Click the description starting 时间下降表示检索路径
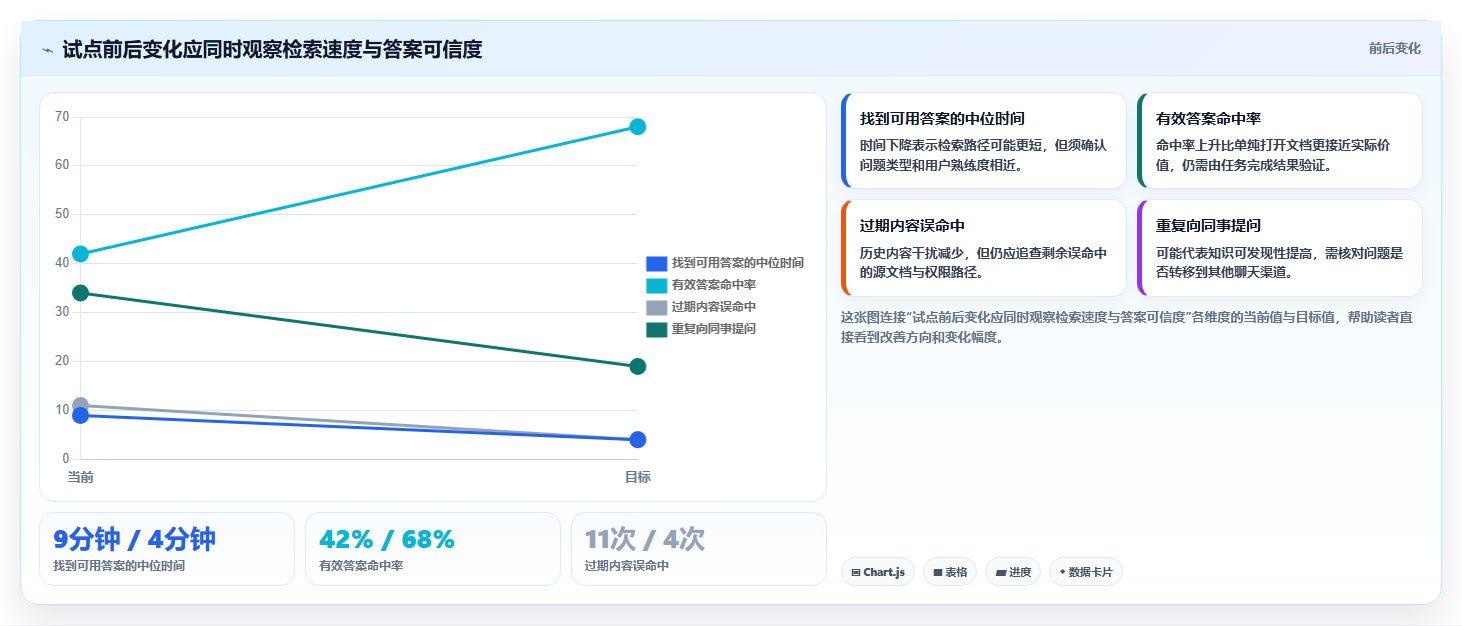This screenshot has height=626, width=1462. 984,155
